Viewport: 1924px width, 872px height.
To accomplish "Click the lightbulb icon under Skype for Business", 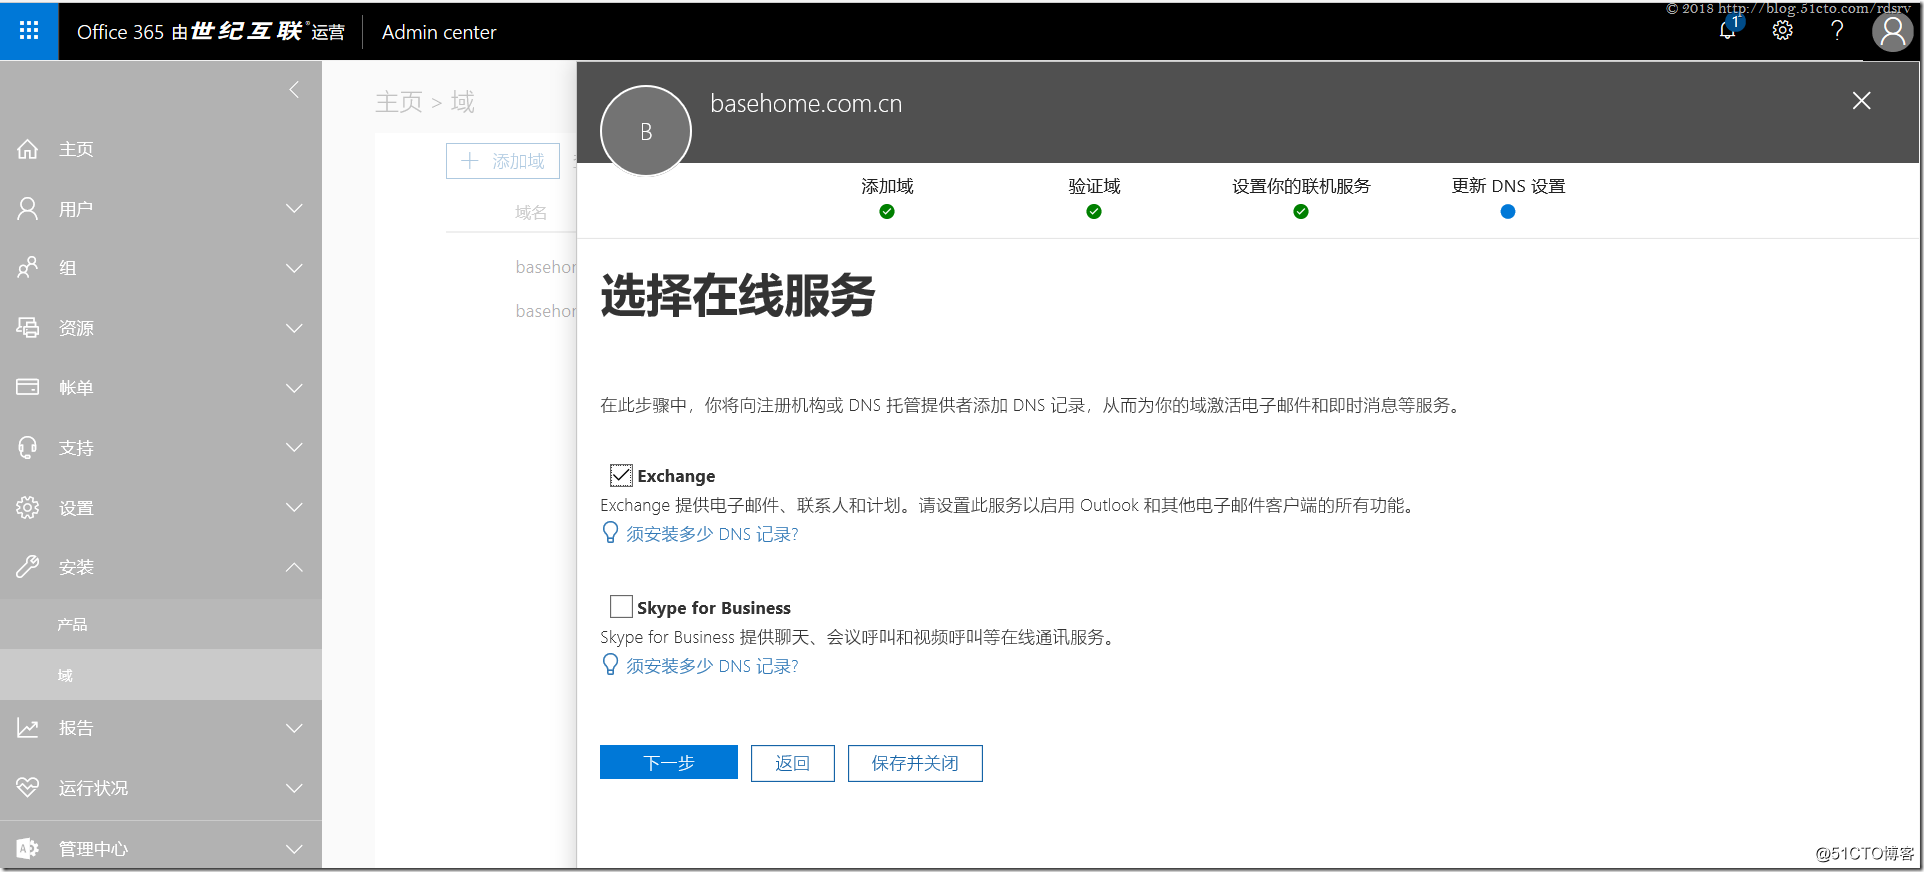I will point(610,665).
